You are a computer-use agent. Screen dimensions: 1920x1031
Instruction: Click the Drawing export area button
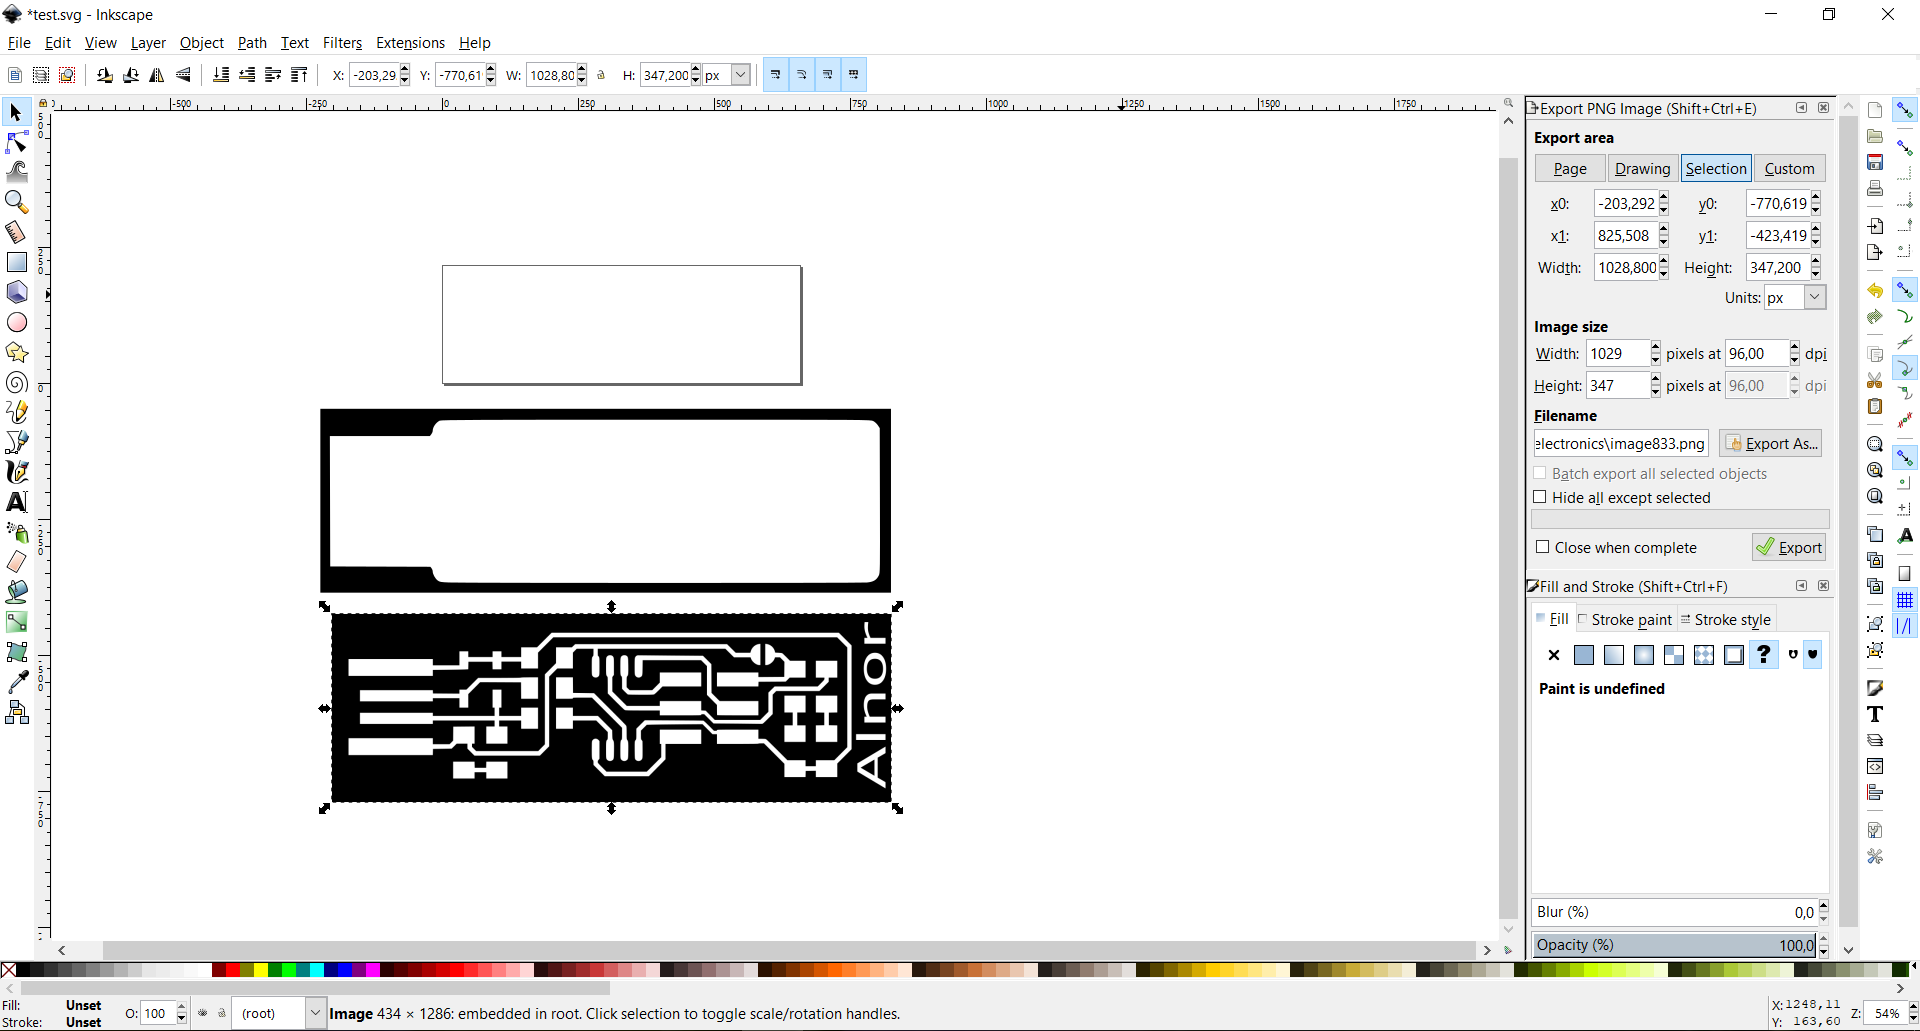click(1642, 169)
